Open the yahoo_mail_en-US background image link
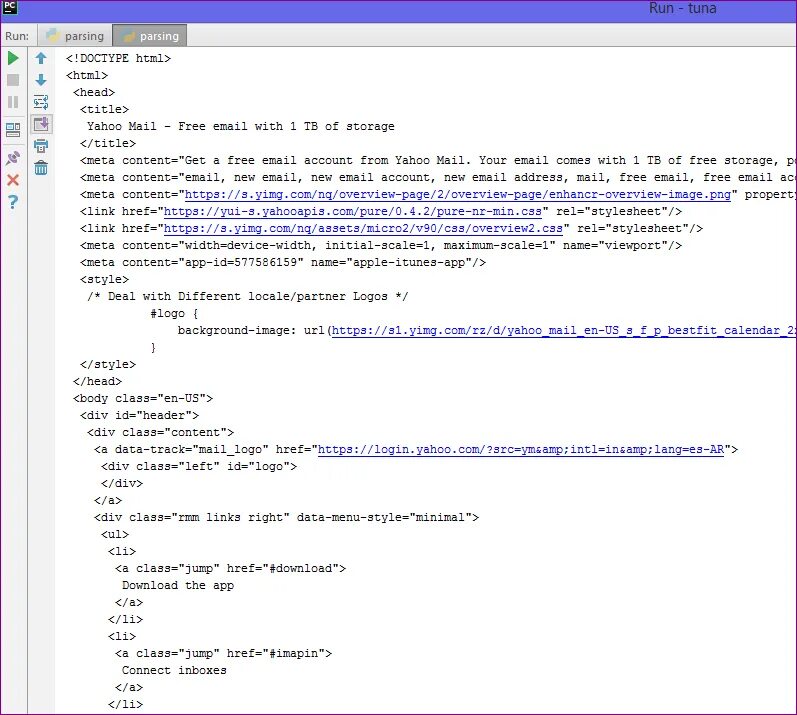This screenshot has width=797, height=715. 564,330
